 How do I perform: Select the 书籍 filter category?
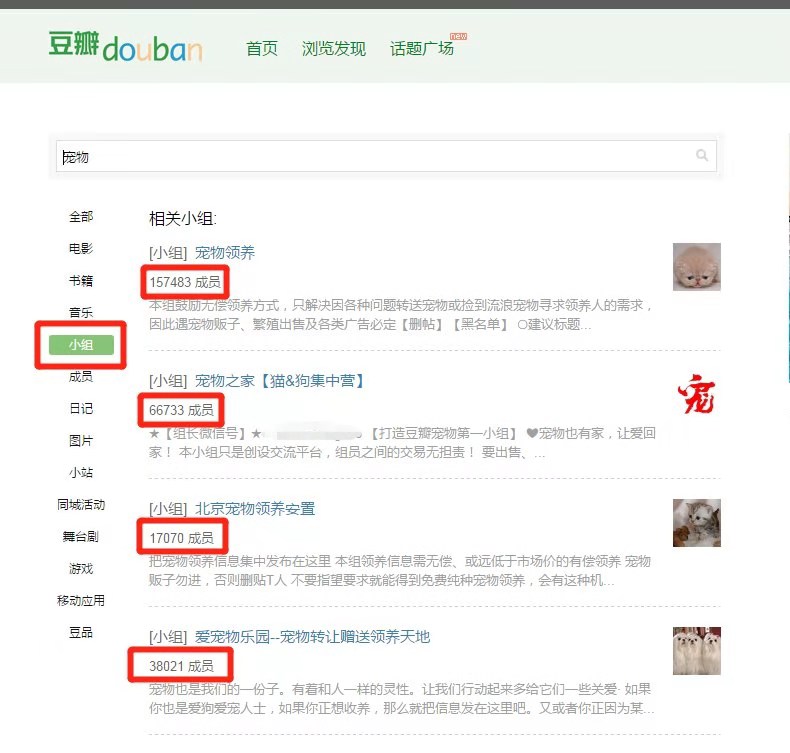(81, 281)
